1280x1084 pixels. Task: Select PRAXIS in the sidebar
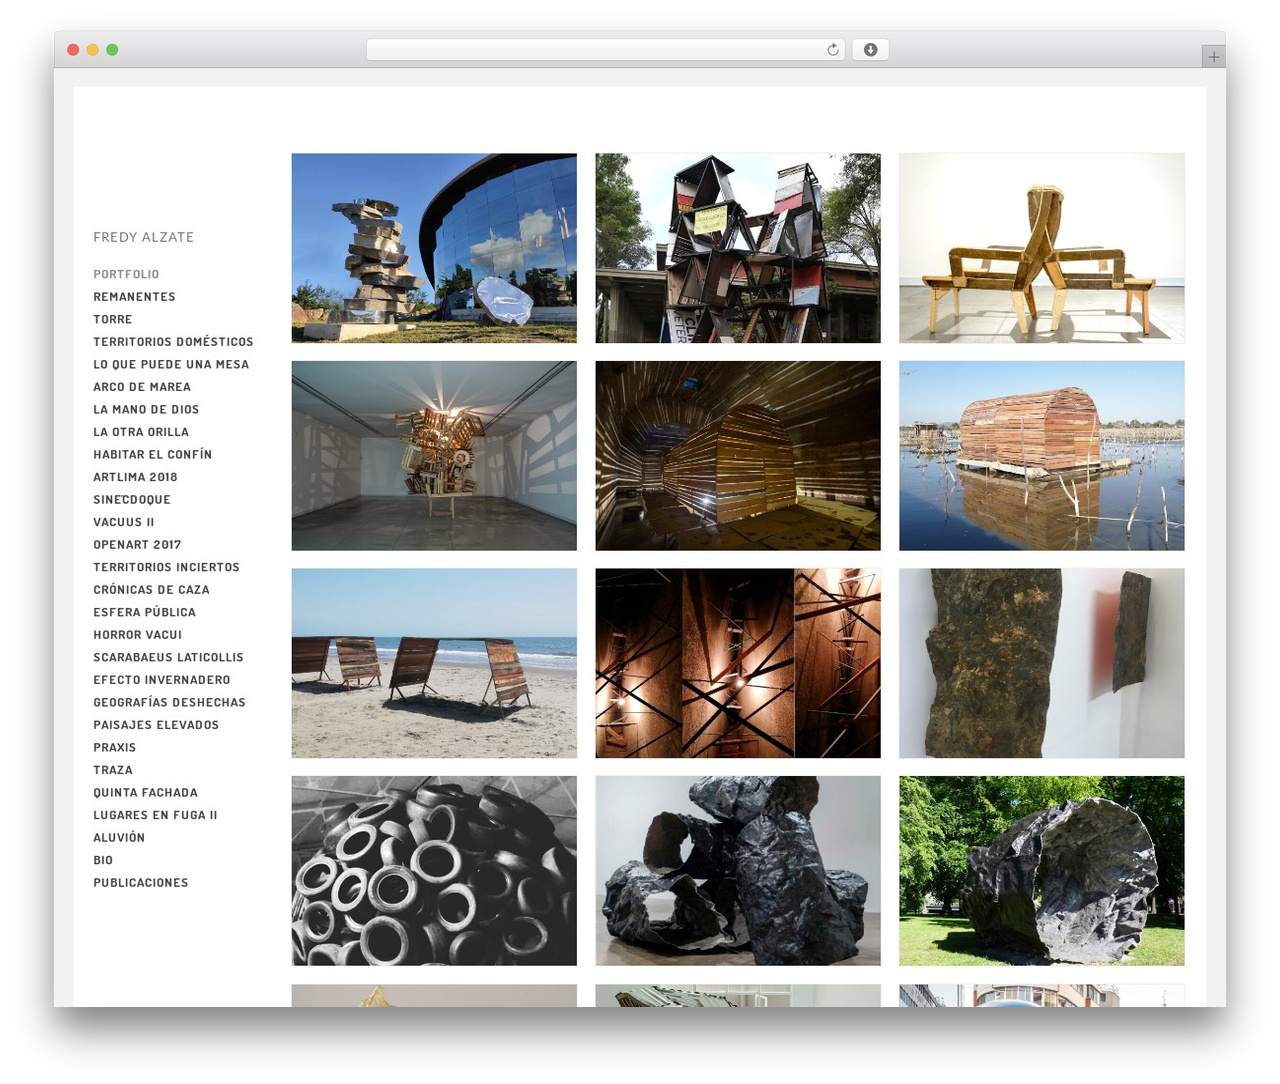click(x=114, y=747)
